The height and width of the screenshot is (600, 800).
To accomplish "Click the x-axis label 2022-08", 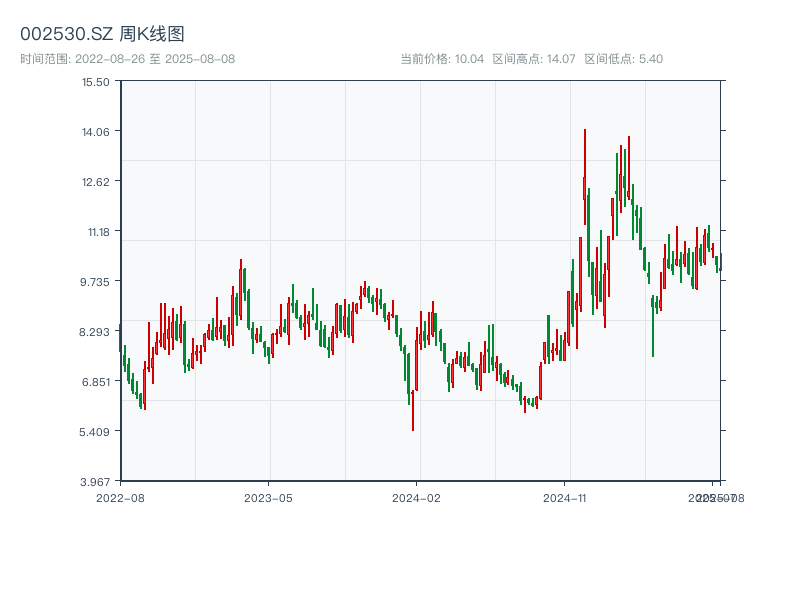I will click(120, 498).
